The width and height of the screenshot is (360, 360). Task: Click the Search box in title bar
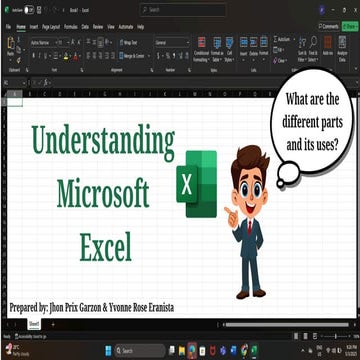(x=183, y=10)
